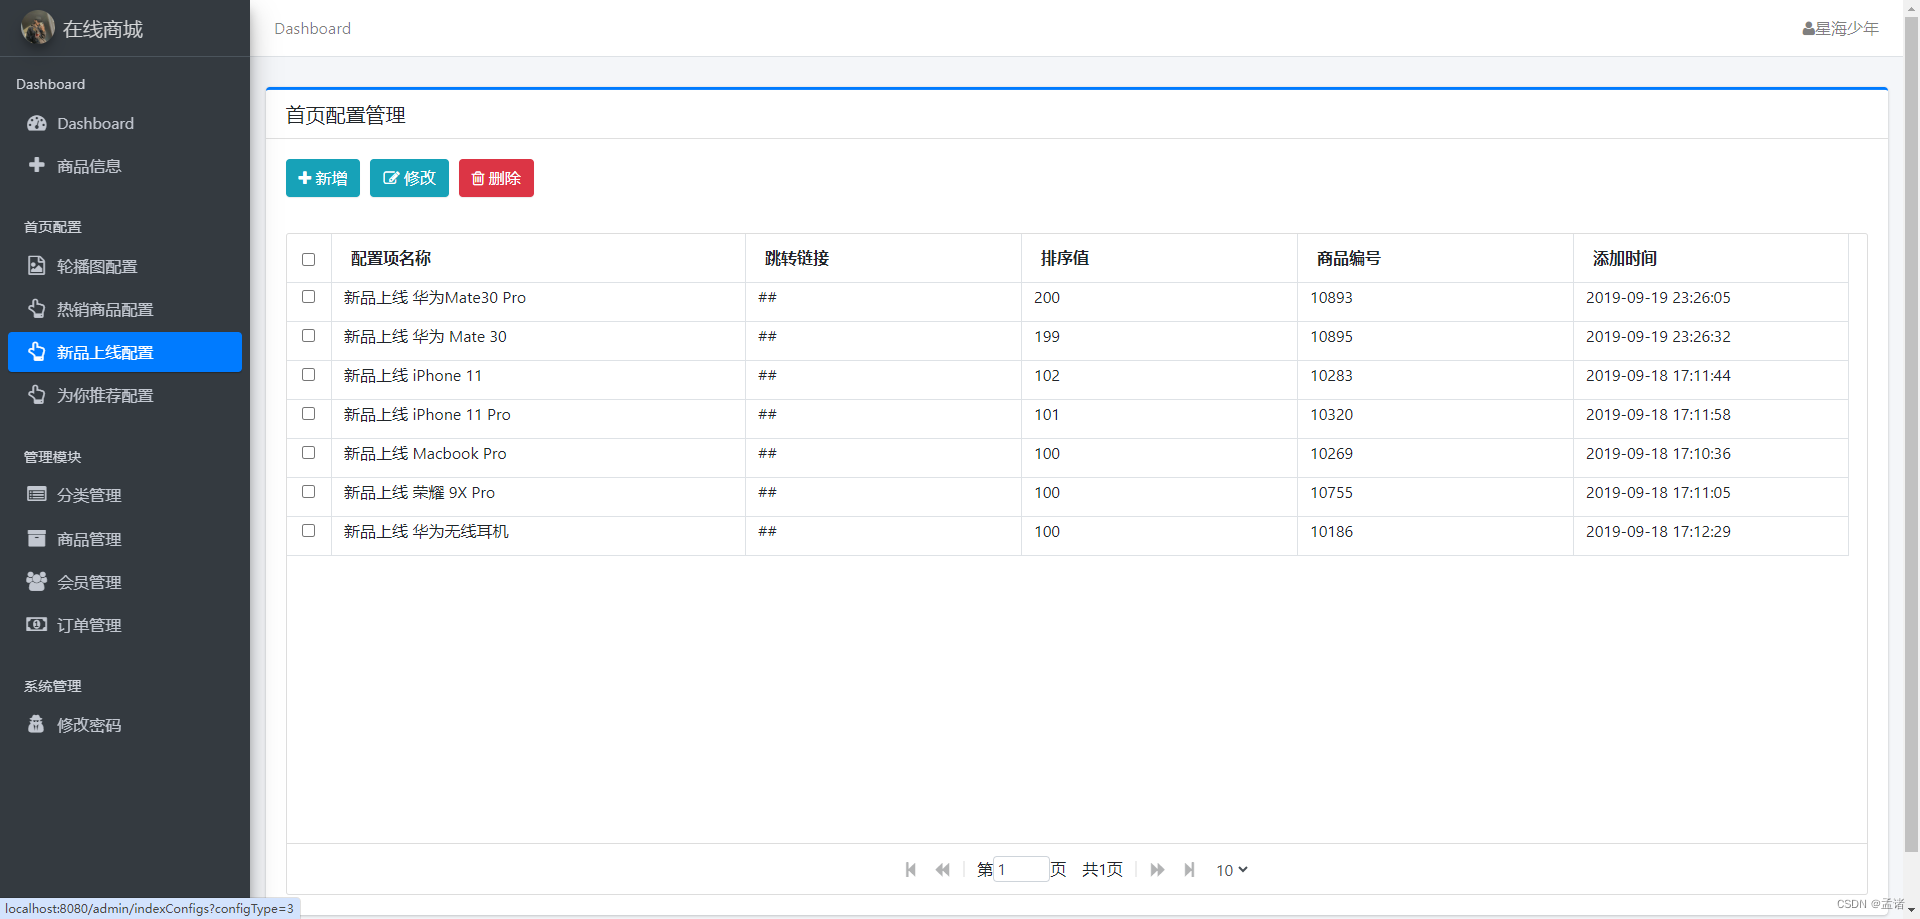Click the 新增 add button
The height and width of the screenshot is (919, 1920).
(x=323, y=178)
